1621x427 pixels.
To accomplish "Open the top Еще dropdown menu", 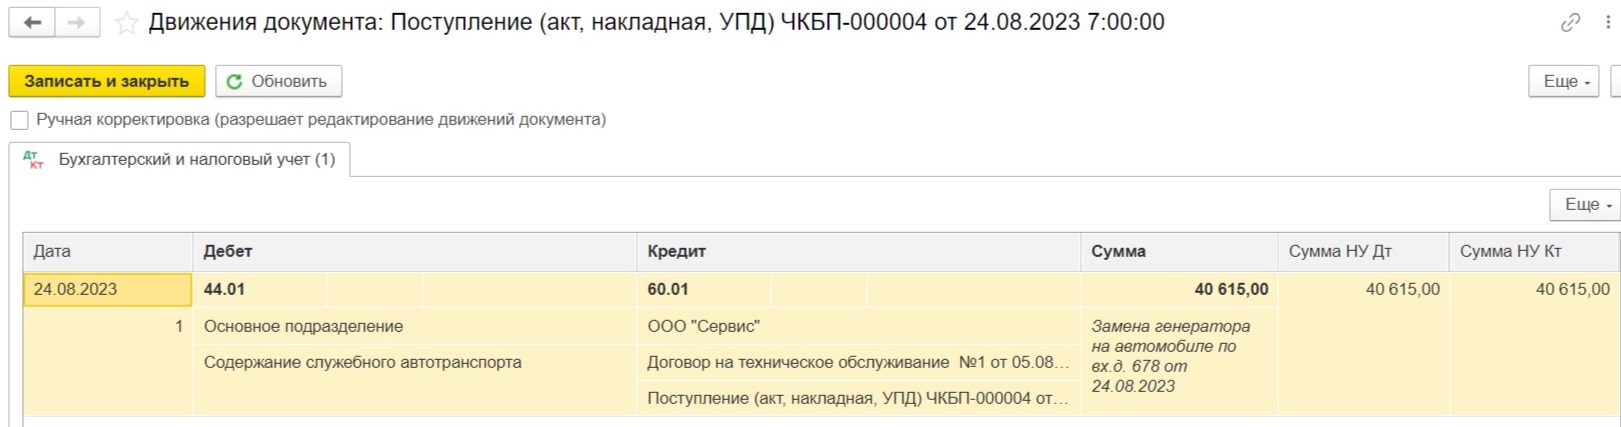I will [x=1563, y=82].
